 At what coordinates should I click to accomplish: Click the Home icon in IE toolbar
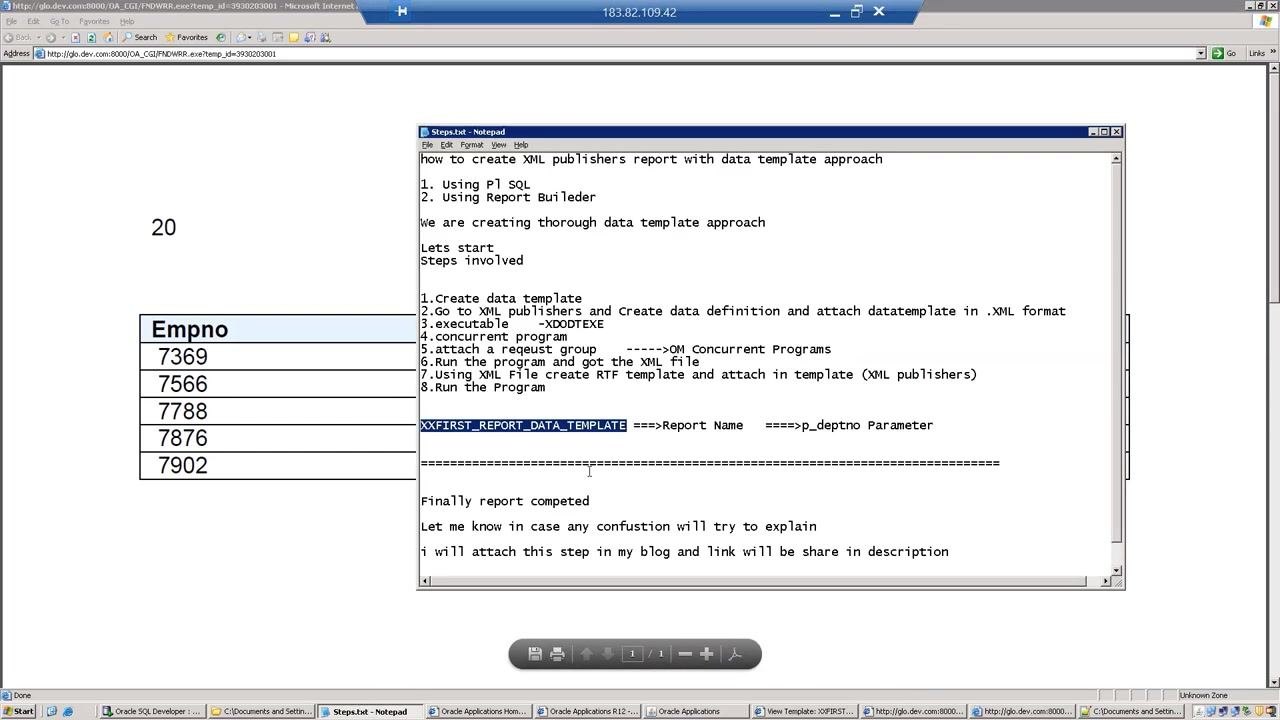(x=108, y=37)
